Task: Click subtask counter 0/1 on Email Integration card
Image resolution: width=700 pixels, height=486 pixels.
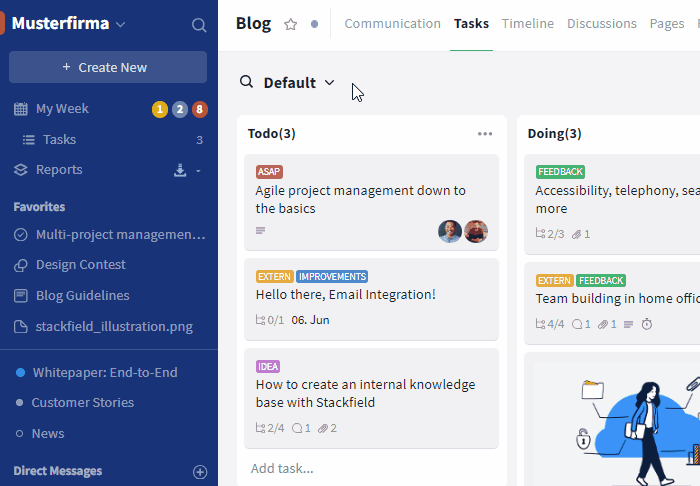Action: click(270, 320)
